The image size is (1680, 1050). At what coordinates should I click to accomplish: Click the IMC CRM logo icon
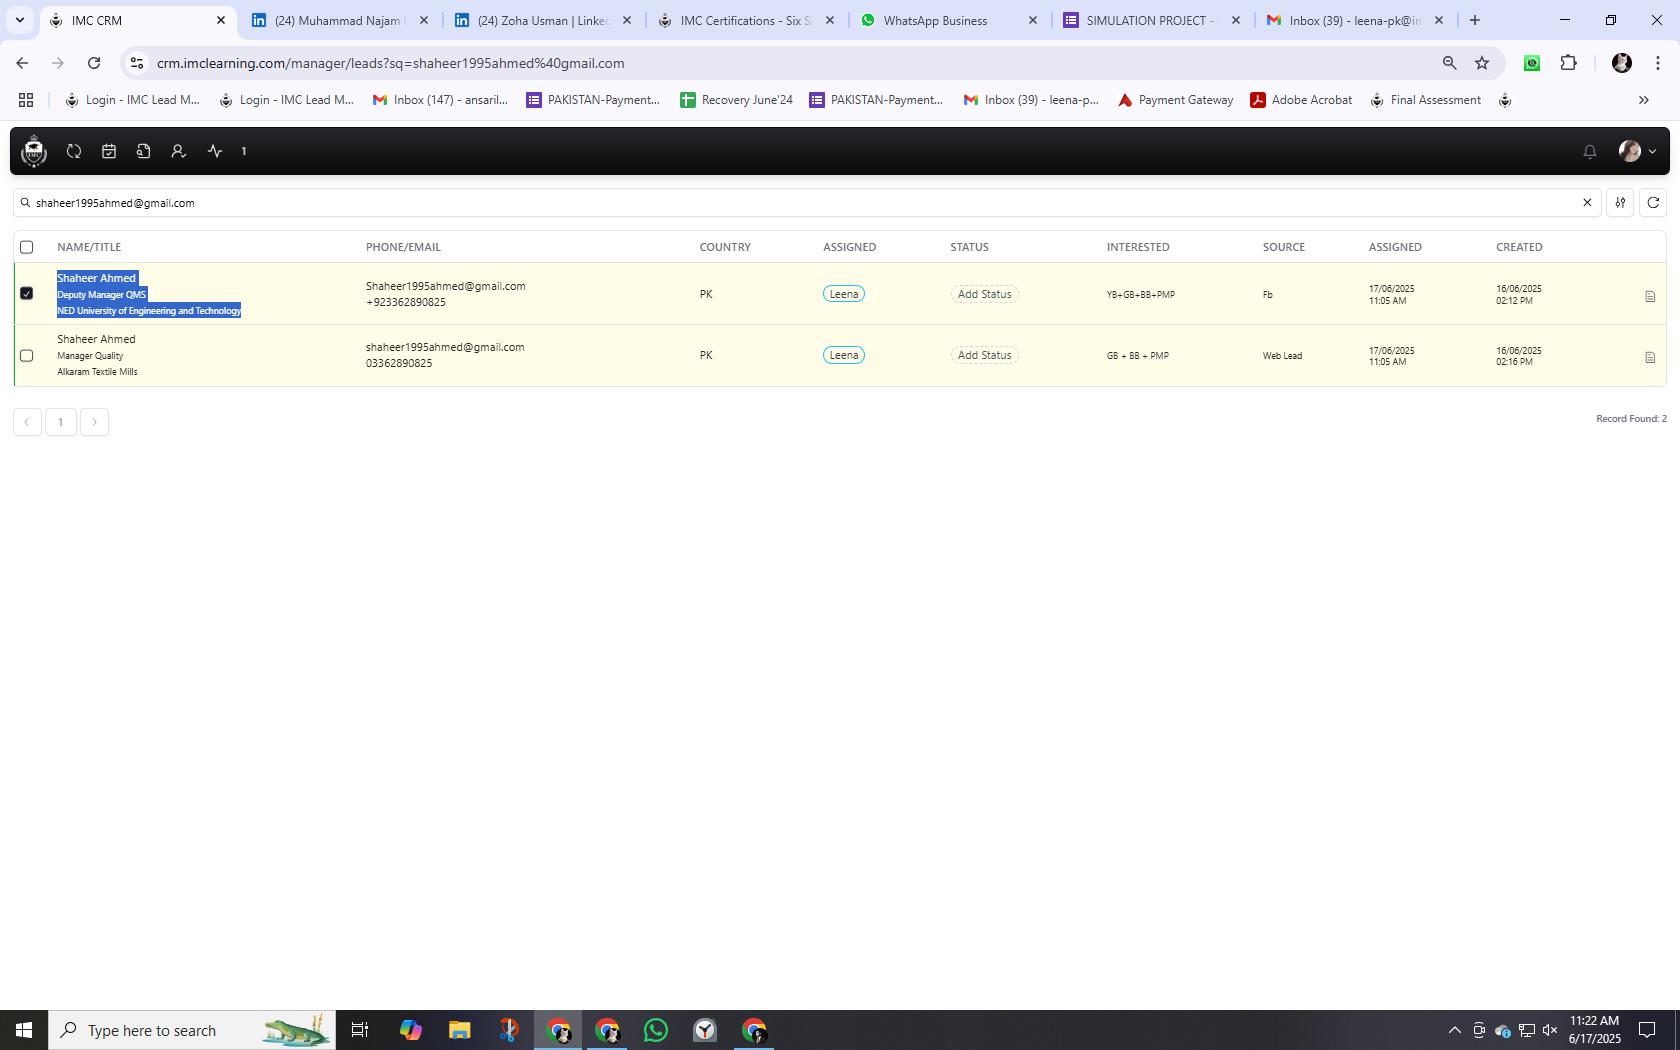(x=34, y=151)
